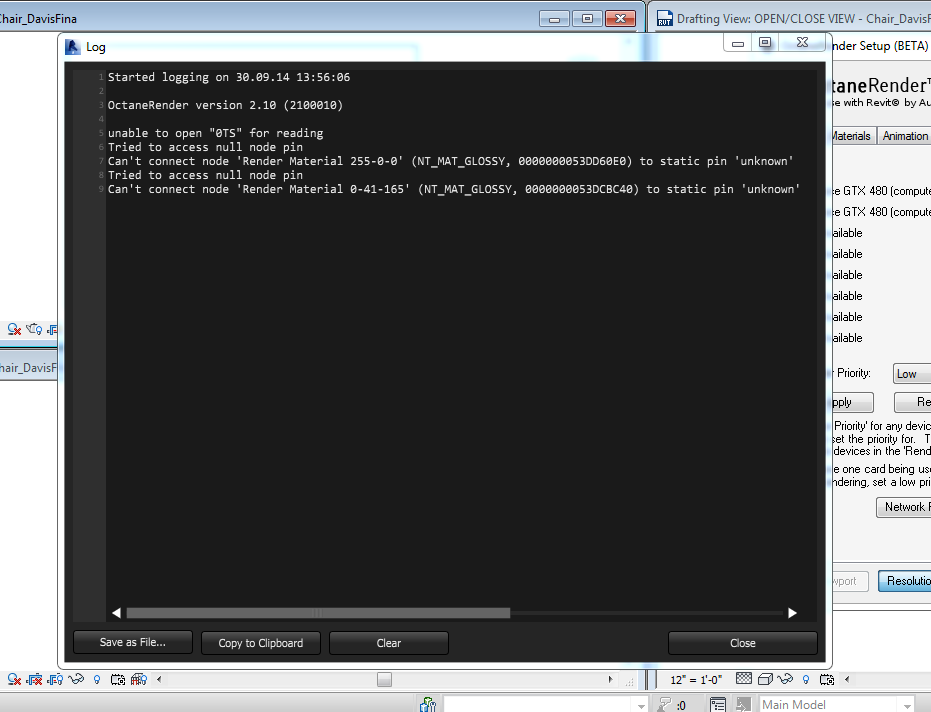Click Temporary Hide/Isolate glasses icon, bottom-left bar
The height and width of the screenshot is (712, 931).
click(76, 679)
